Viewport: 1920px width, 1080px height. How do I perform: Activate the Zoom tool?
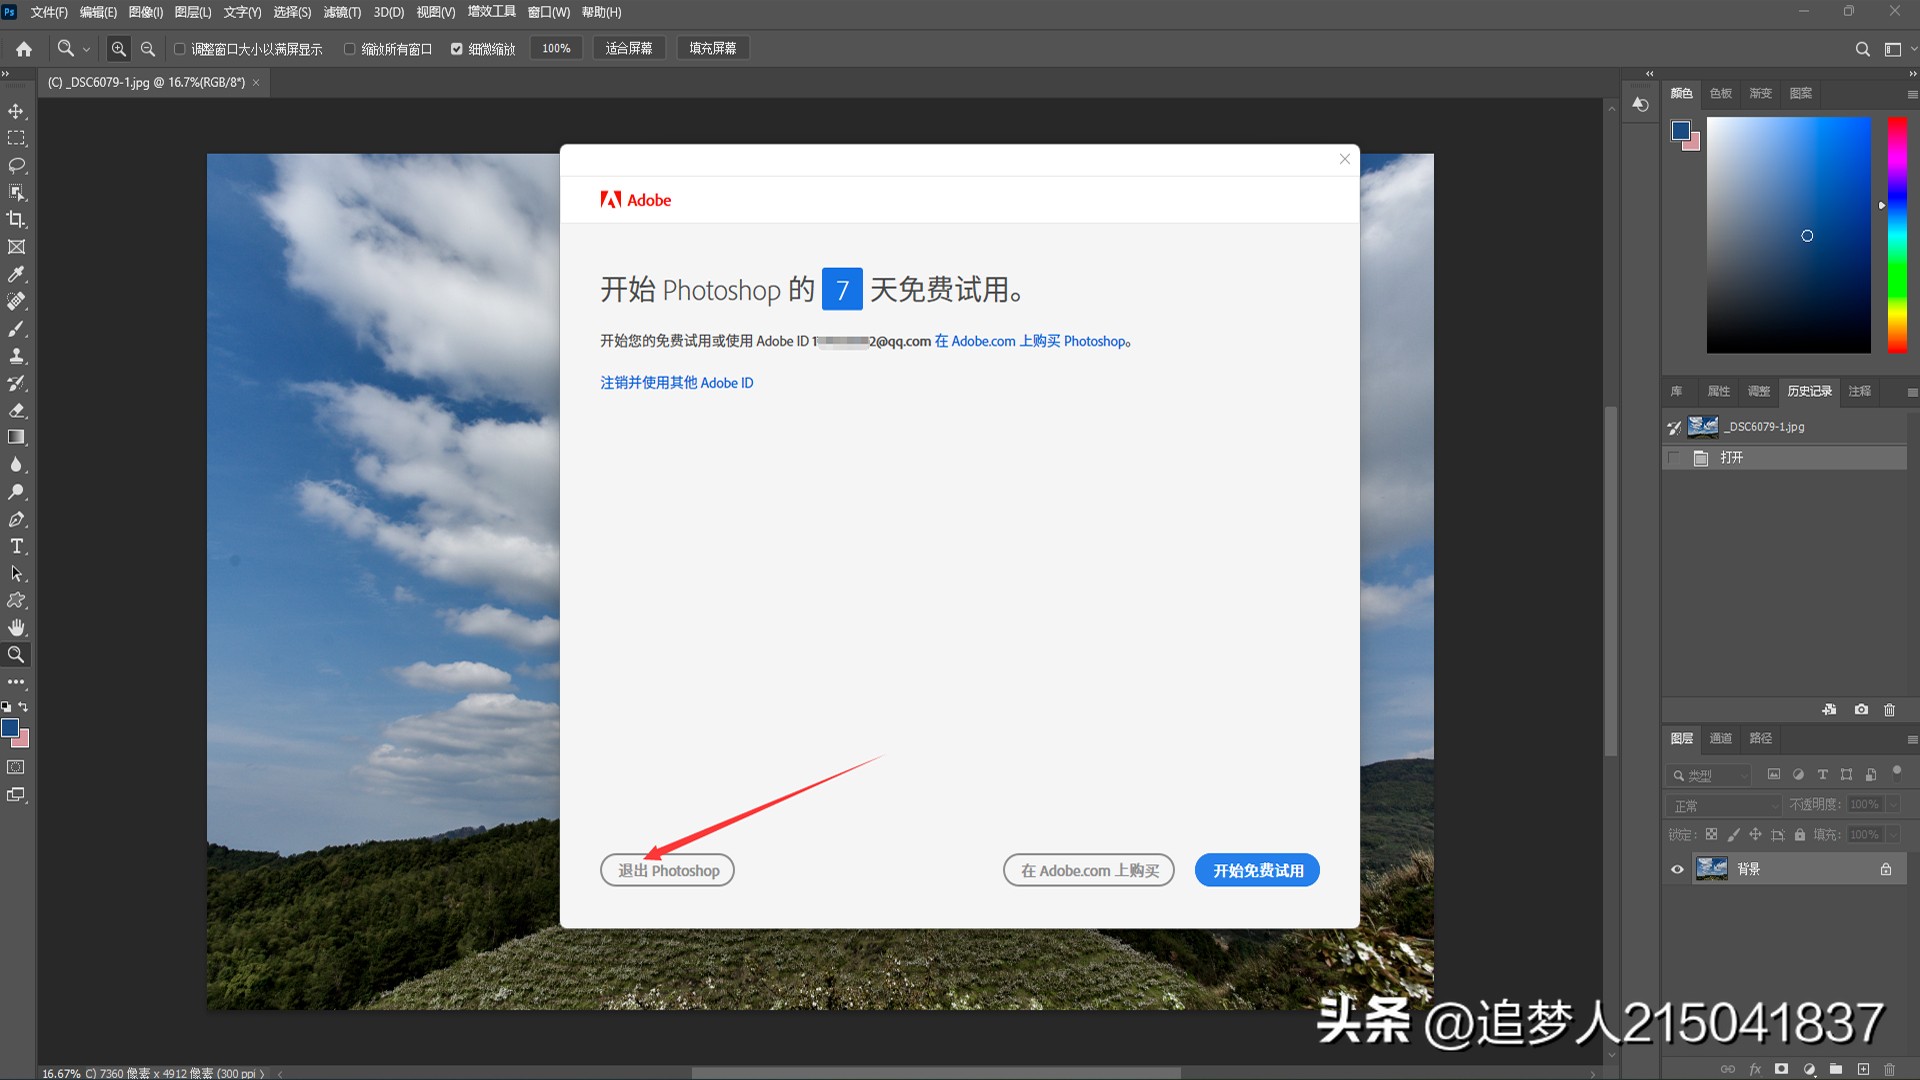(x=16, y=655)
